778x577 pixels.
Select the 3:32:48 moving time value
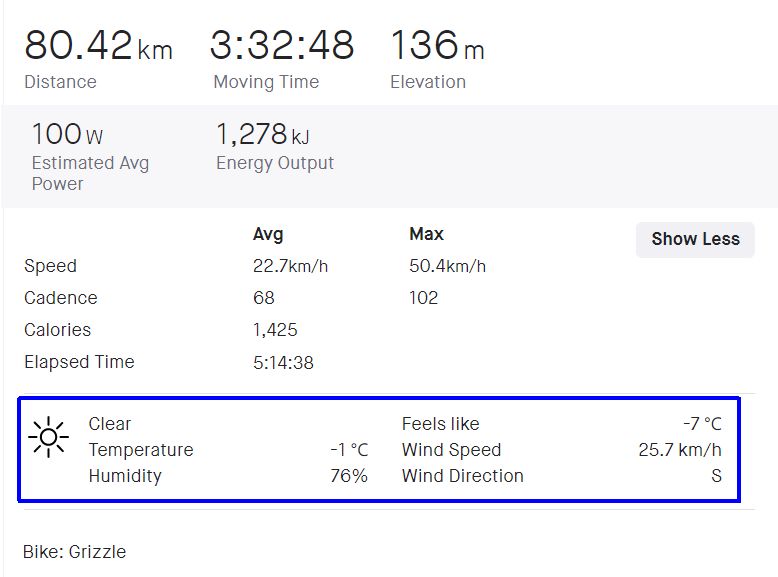click(282, 46)
